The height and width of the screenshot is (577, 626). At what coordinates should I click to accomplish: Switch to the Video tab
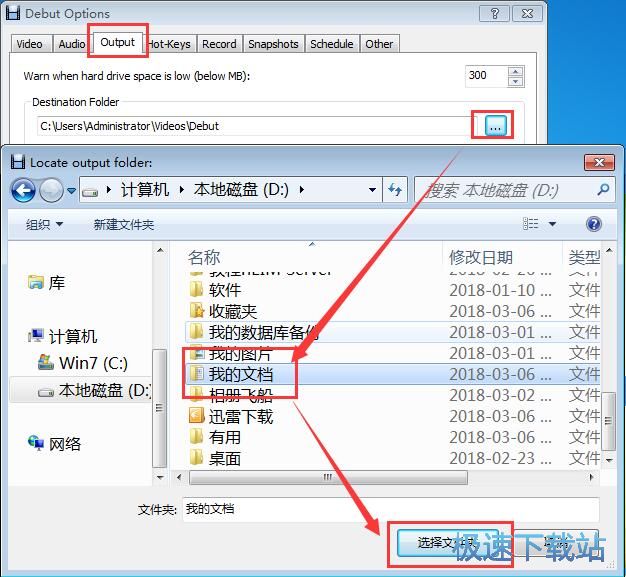point(32,44)
